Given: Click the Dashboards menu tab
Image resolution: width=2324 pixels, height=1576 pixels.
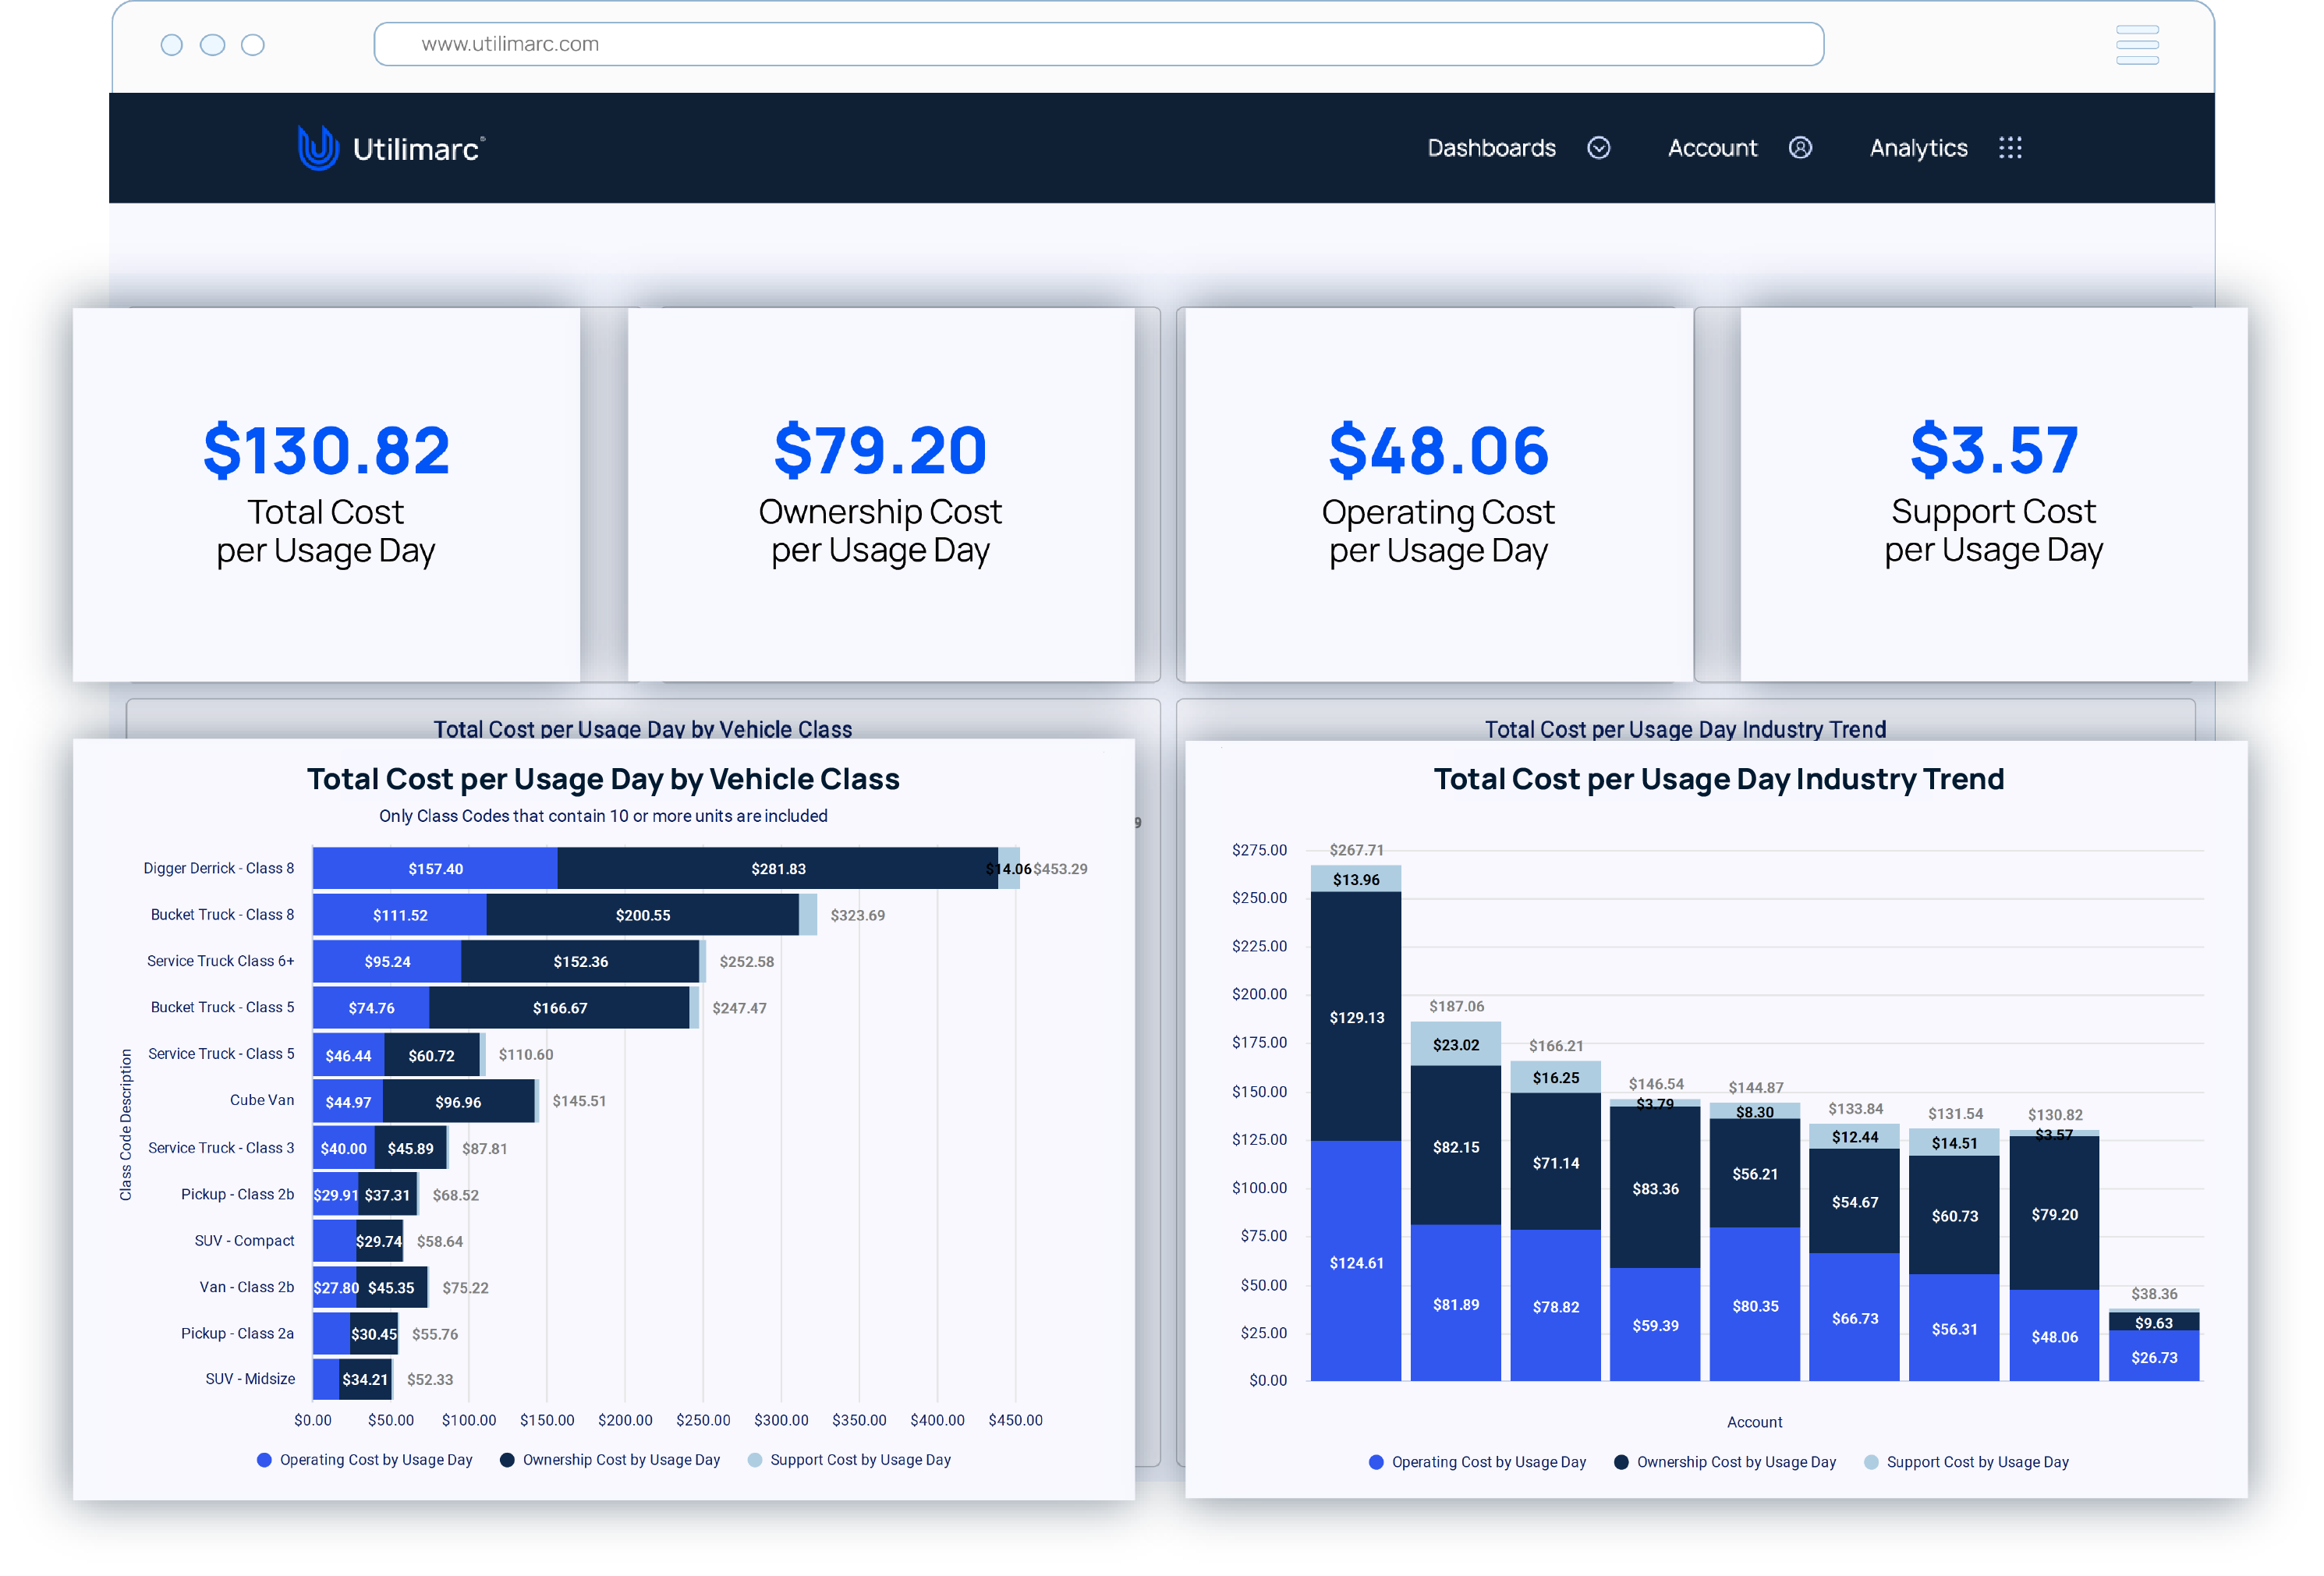Looking at the screenshot, I should tap(1492, 147).
